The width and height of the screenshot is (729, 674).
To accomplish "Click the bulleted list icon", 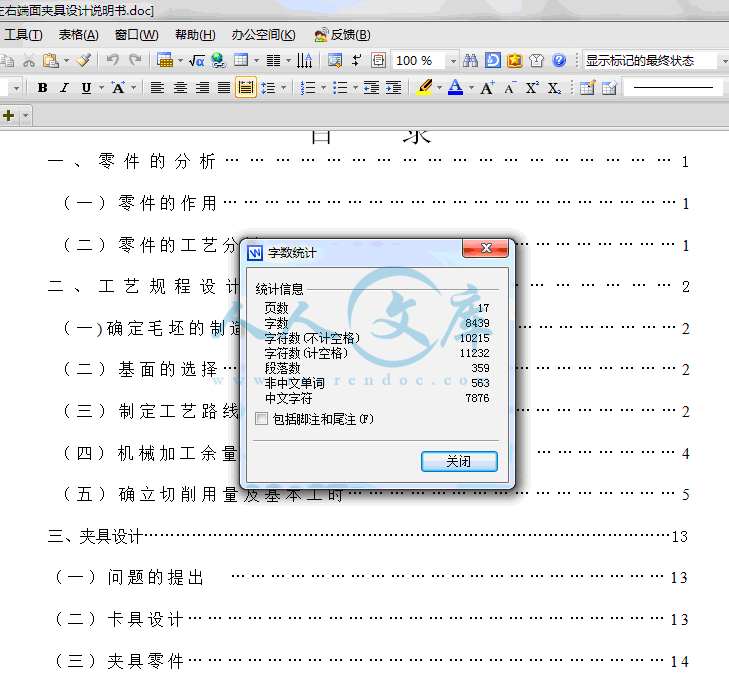I will click(340, 87).
